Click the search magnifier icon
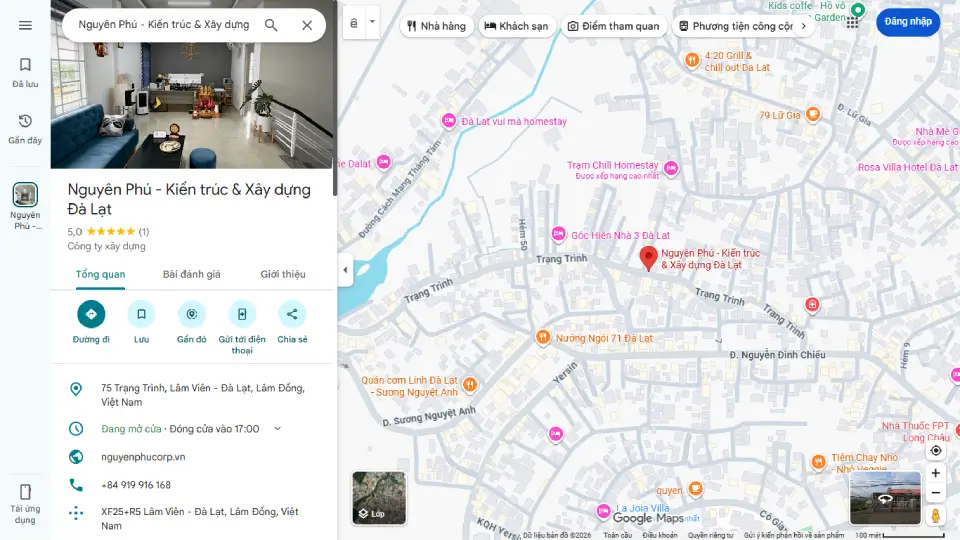 [x=271, y=25]
